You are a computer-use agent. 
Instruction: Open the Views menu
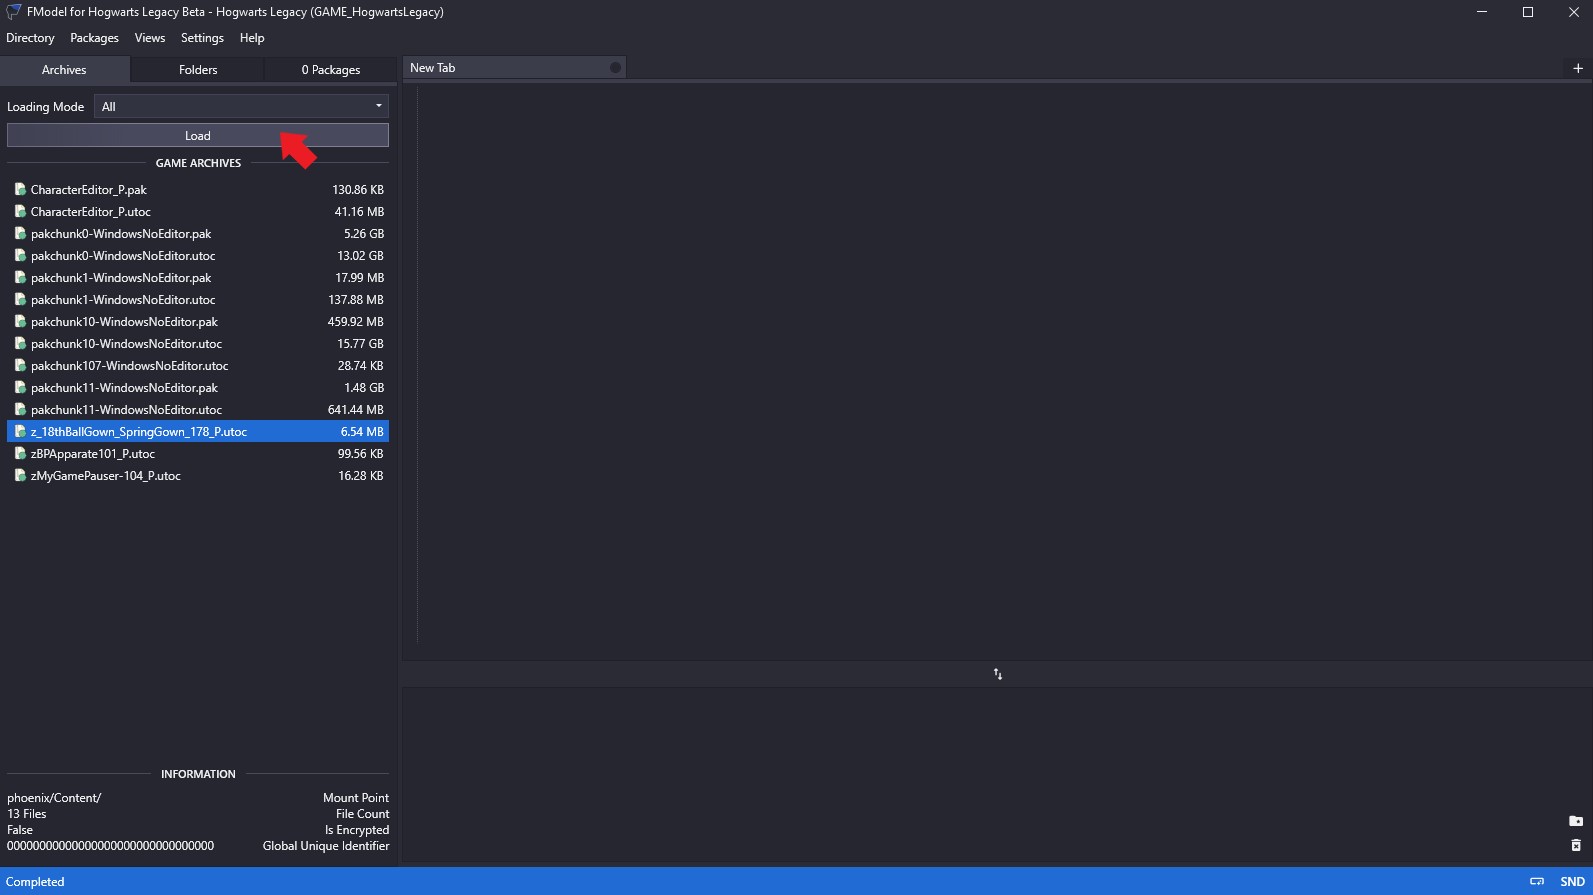(x=150, y=38)
